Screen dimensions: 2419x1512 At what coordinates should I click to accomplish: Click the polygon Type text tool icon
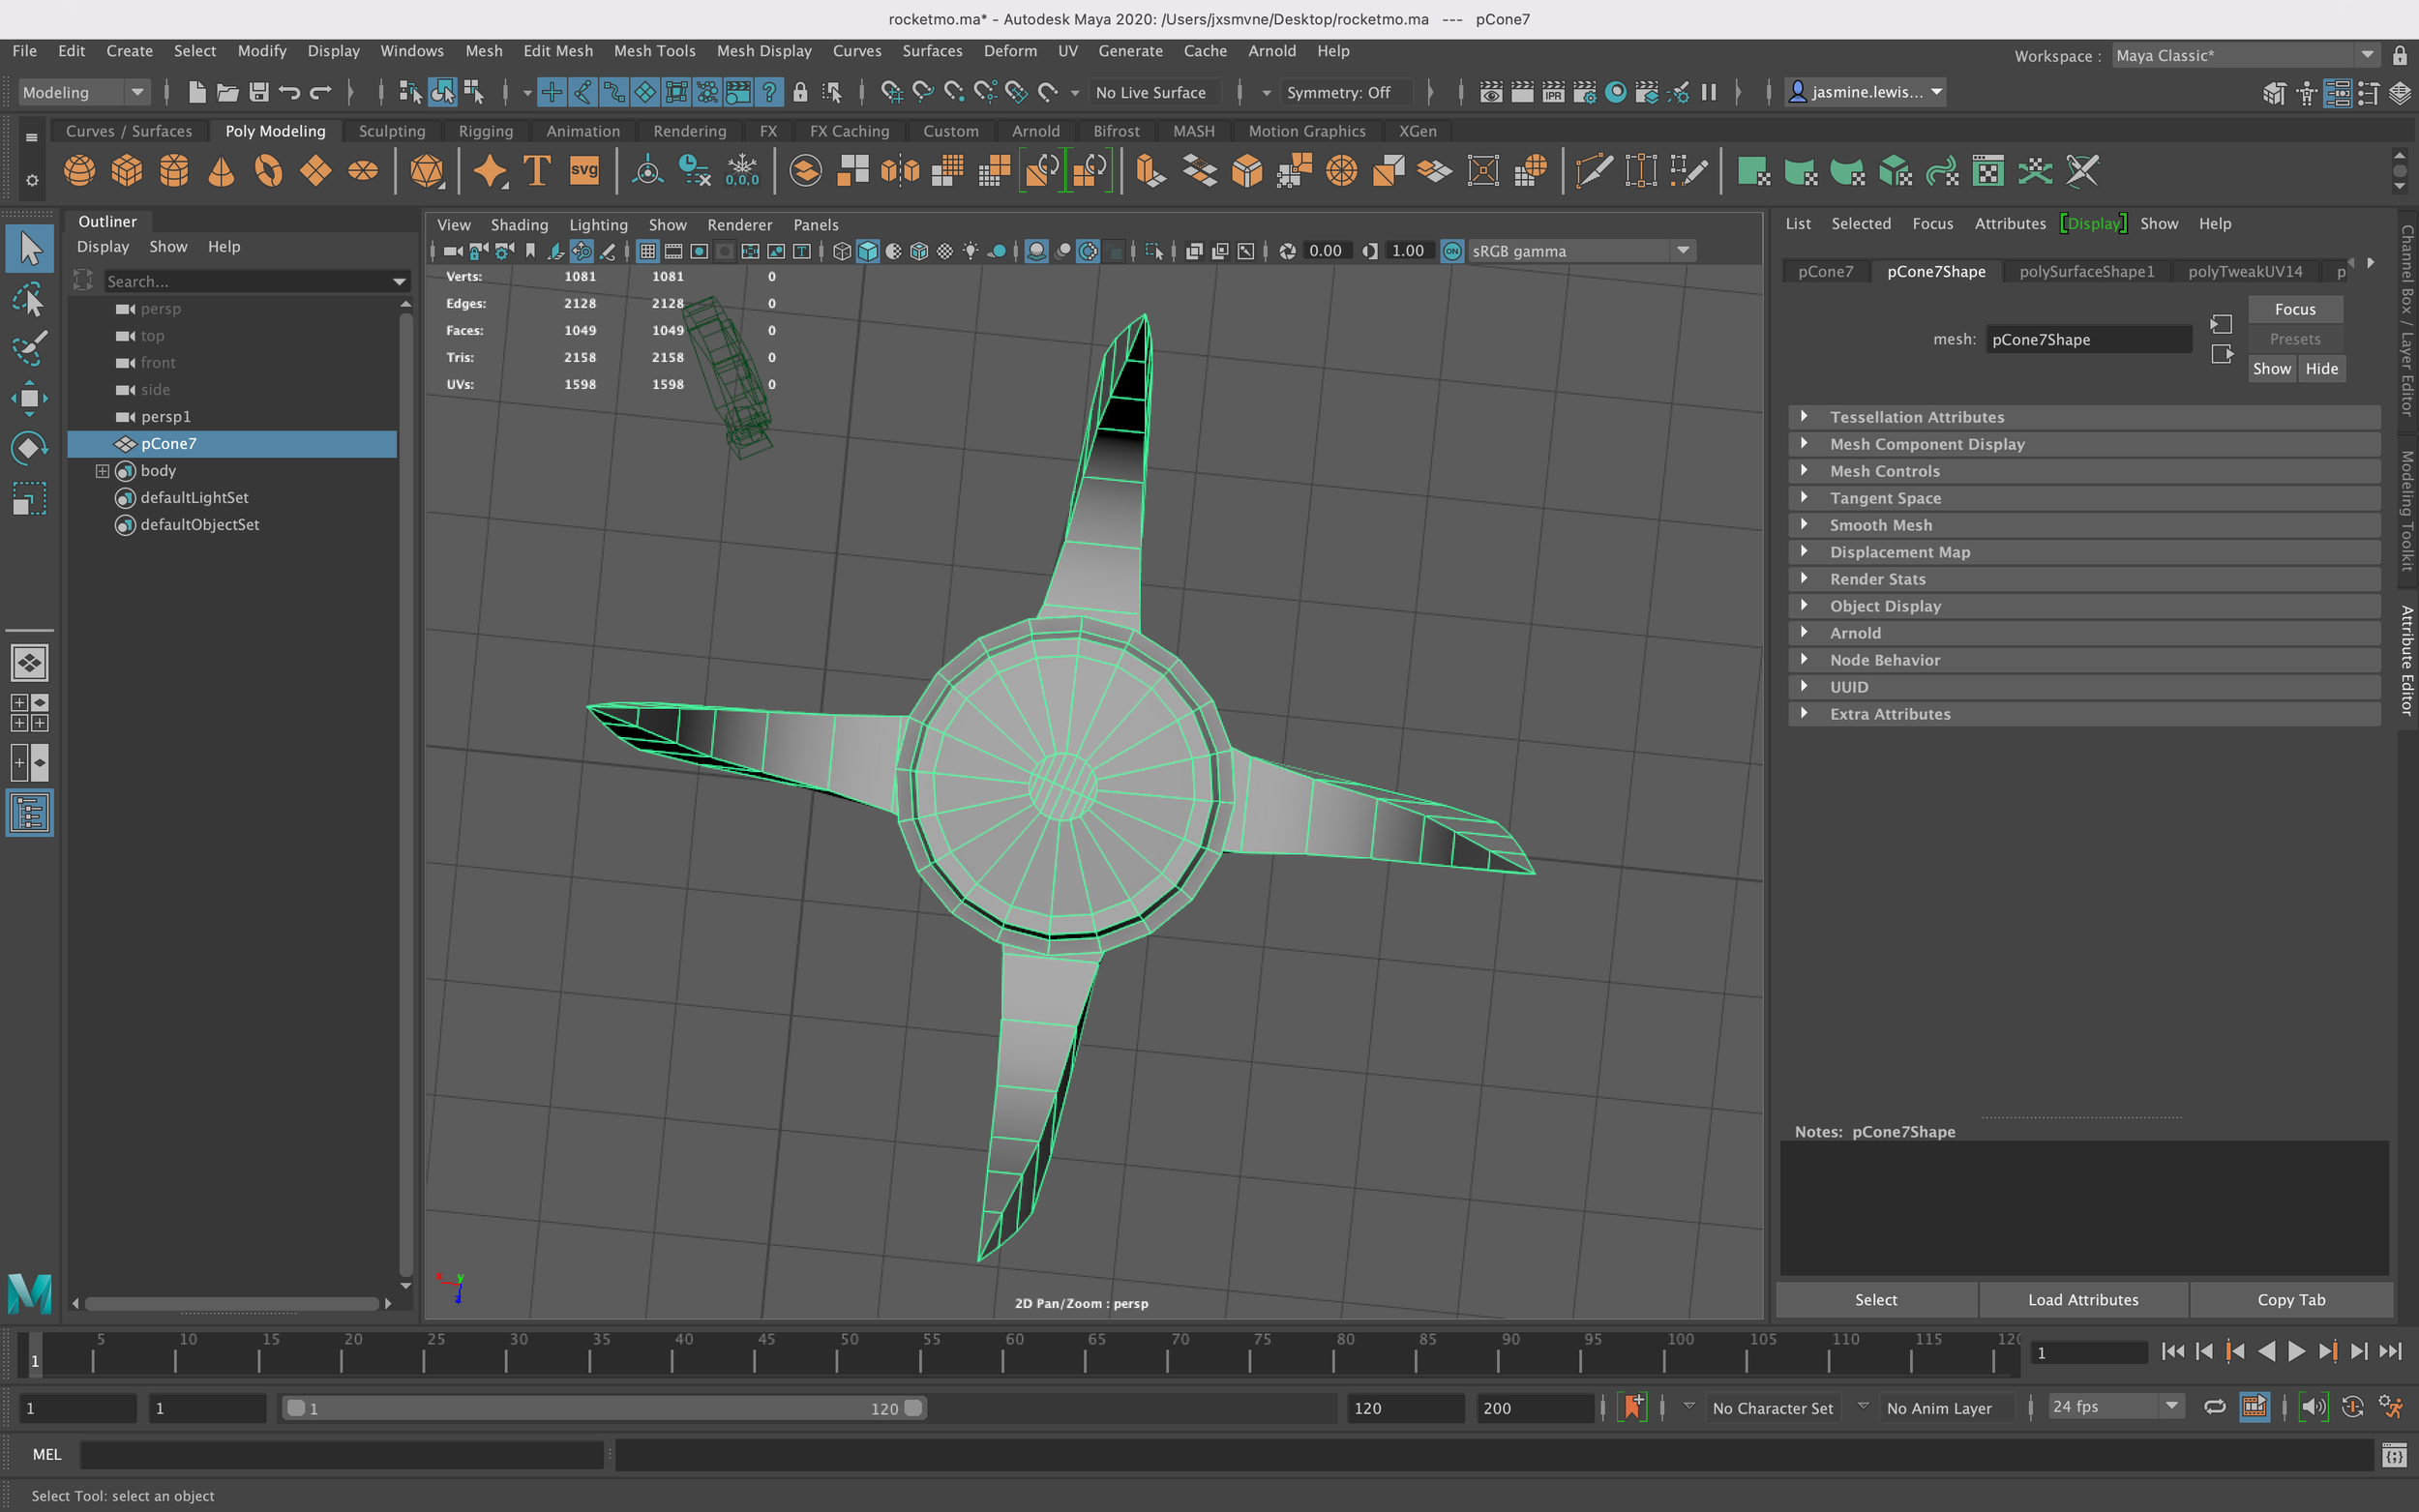(537, 171)
